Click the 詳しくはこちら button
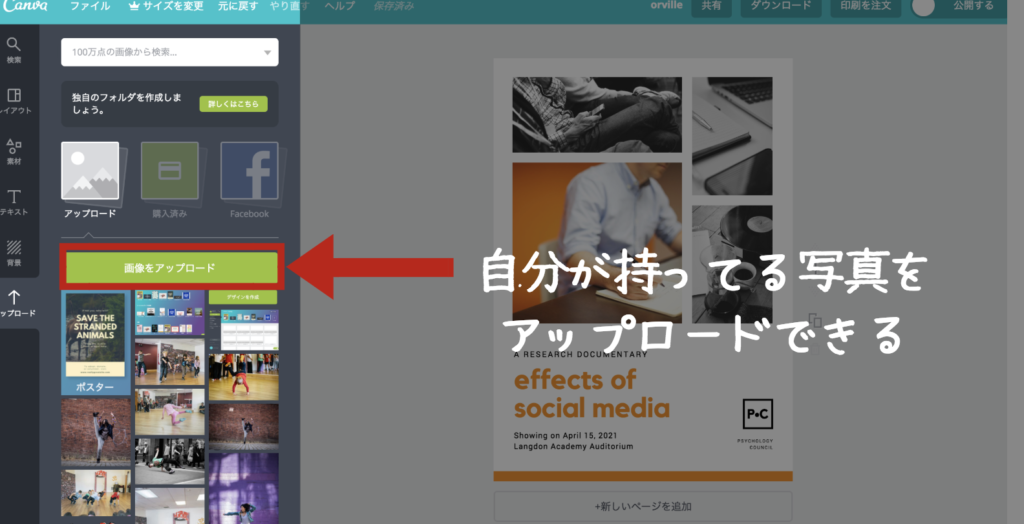The width and height of the screenshot is (1024, 524). point(233,103)
